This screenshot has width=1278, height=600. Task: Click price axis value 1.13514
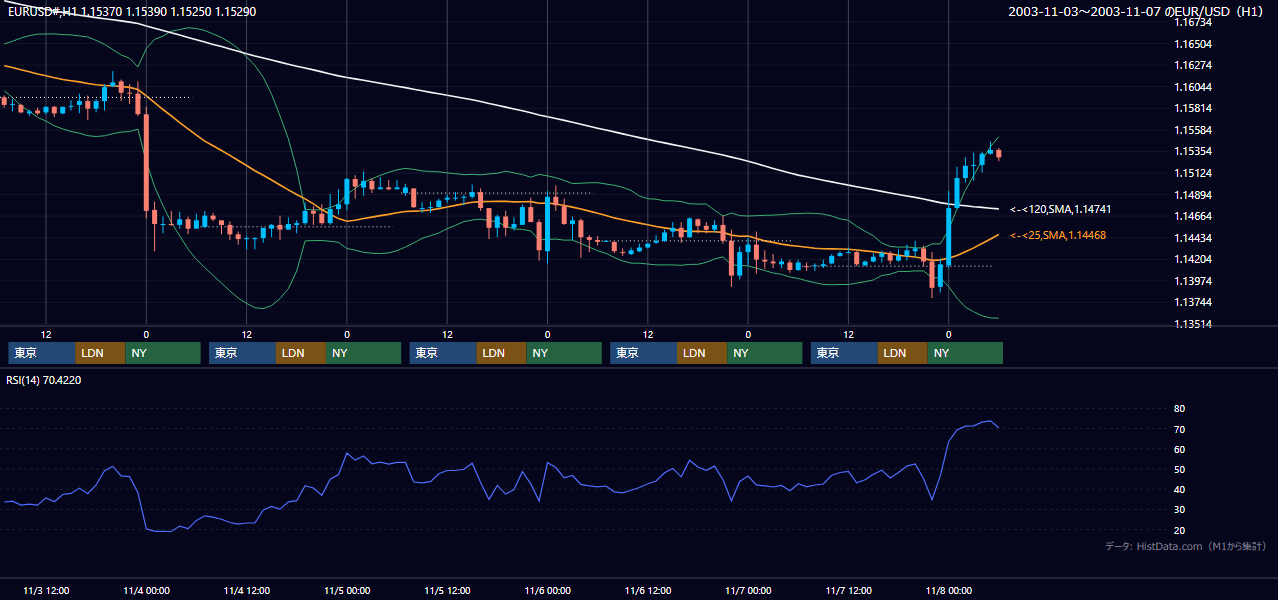click(x=1193, y=324)
